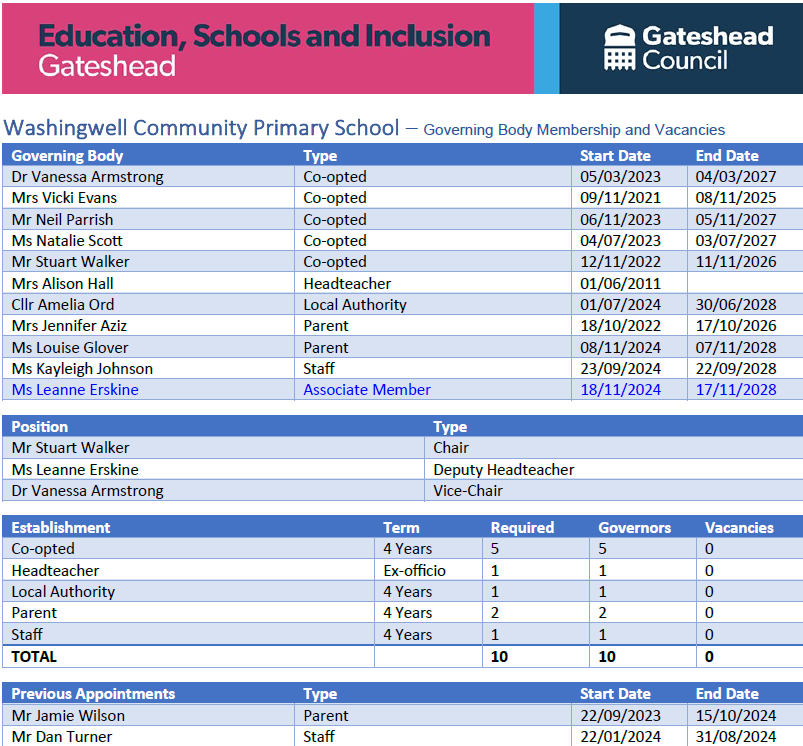
Task: Select the TOTAL row label
Action: tap(34, 657)
